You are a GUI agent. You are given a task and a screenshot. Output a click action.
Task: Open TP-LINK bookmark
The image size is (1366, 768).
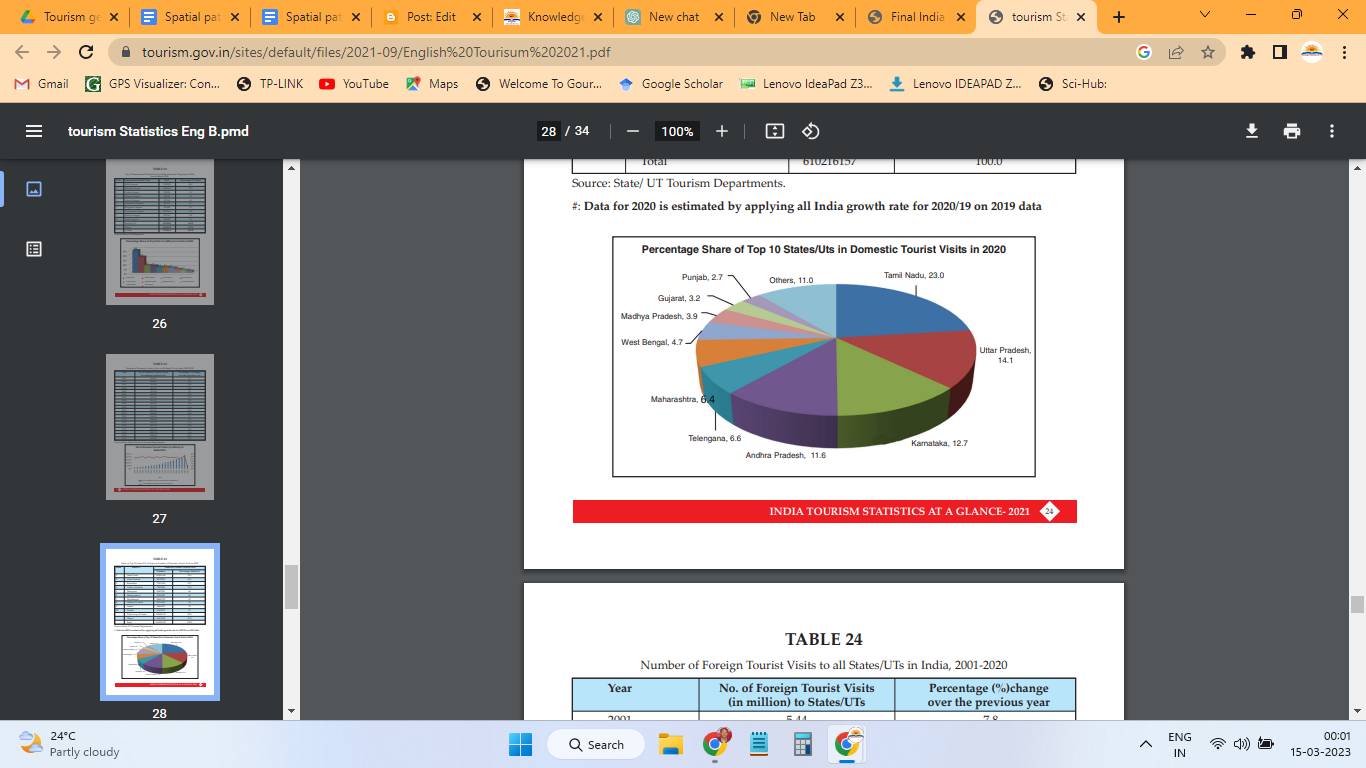(270, 84)
